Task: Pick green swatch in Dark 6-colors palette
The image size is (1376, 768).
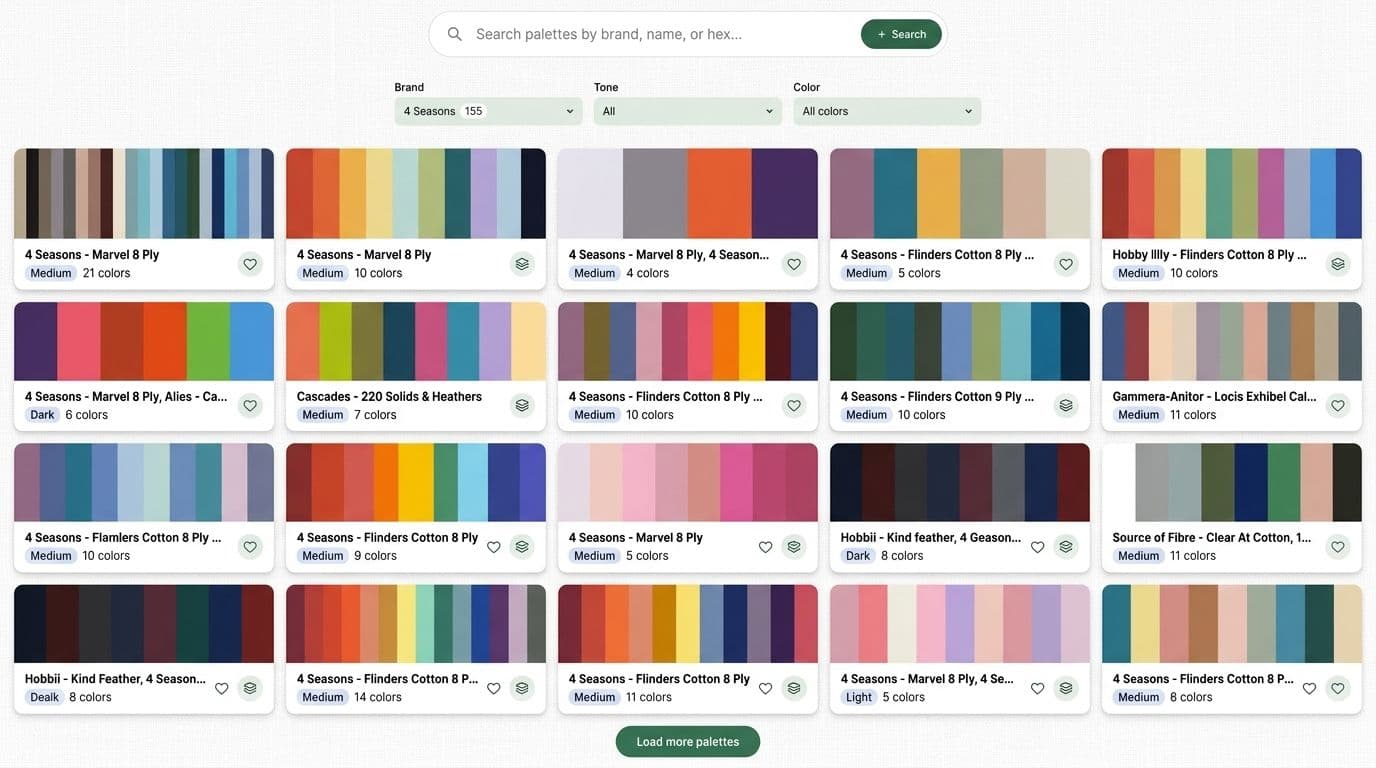Action: pos(208,341)
